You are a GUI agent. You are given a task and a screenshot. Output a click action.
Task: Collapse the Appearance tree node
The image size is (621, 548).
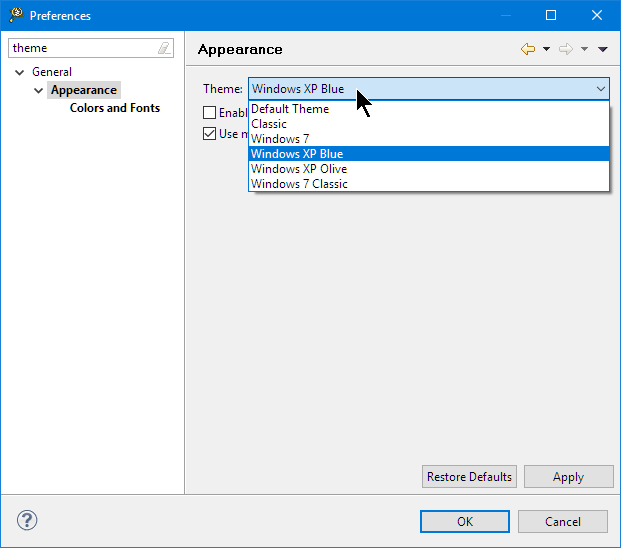coord(38,91)
